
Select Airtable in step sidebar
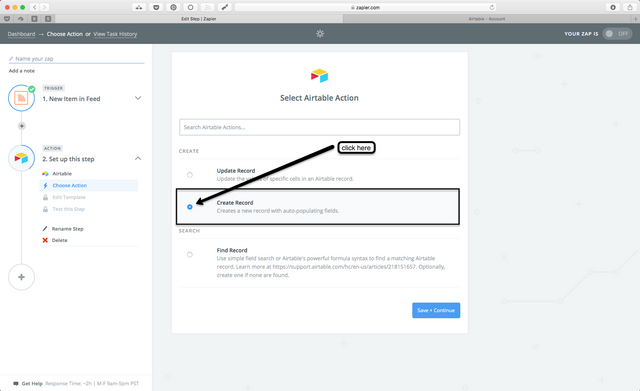62,174
